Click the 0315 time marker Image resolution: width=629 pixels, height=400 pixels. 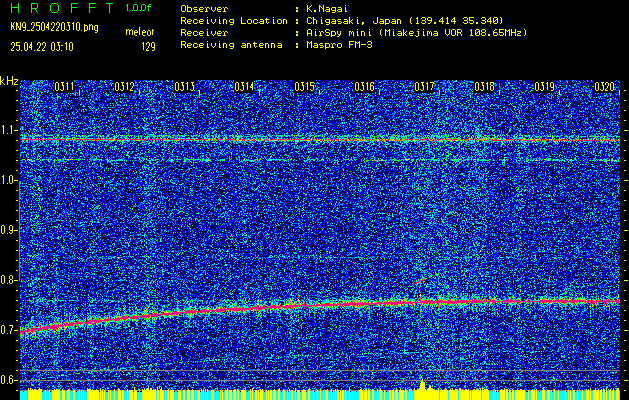tap(304, 87)
